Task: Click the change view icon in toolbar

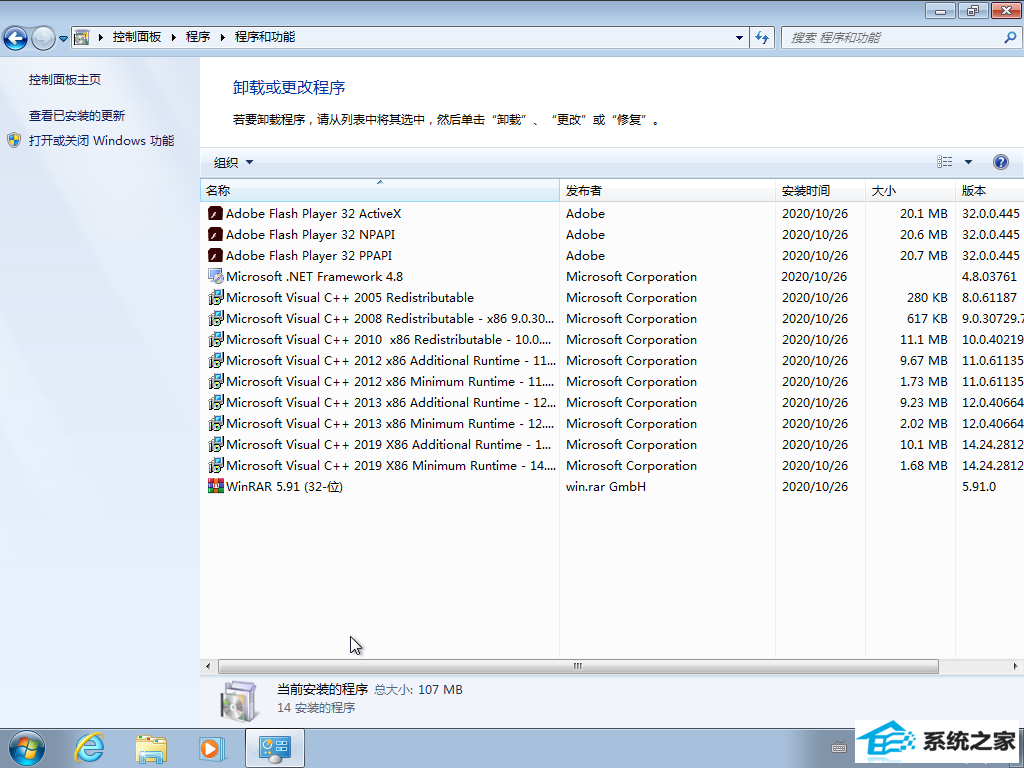Action: click(944, 162)
